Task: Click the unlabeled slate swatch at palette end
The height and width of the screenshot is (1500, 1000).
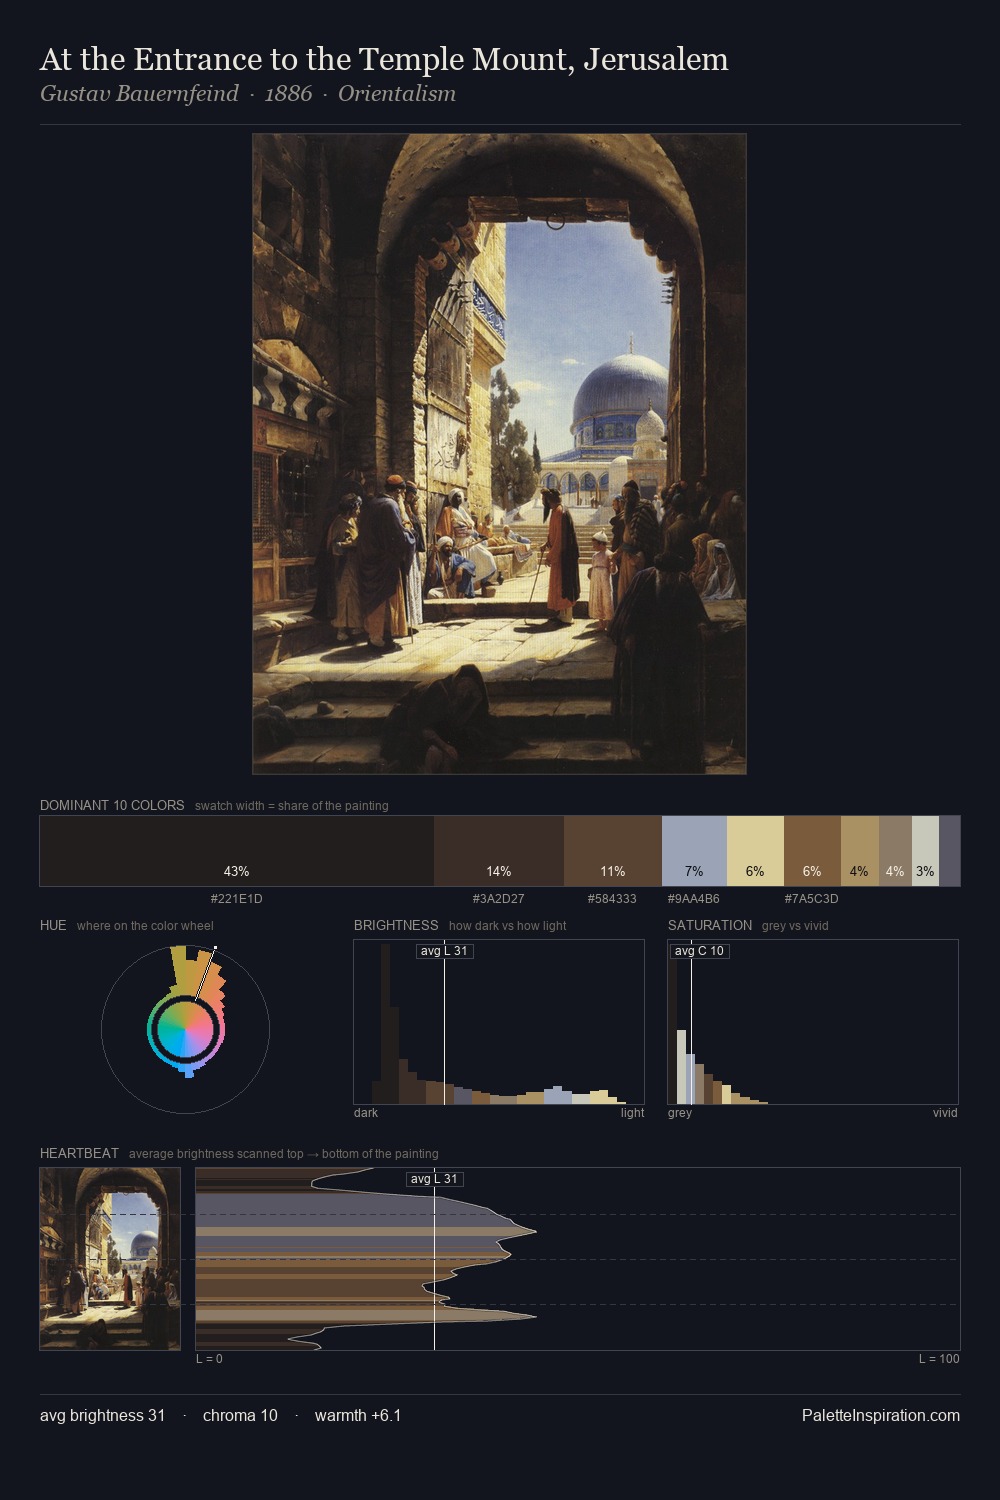Action: [x=949, y=851]
